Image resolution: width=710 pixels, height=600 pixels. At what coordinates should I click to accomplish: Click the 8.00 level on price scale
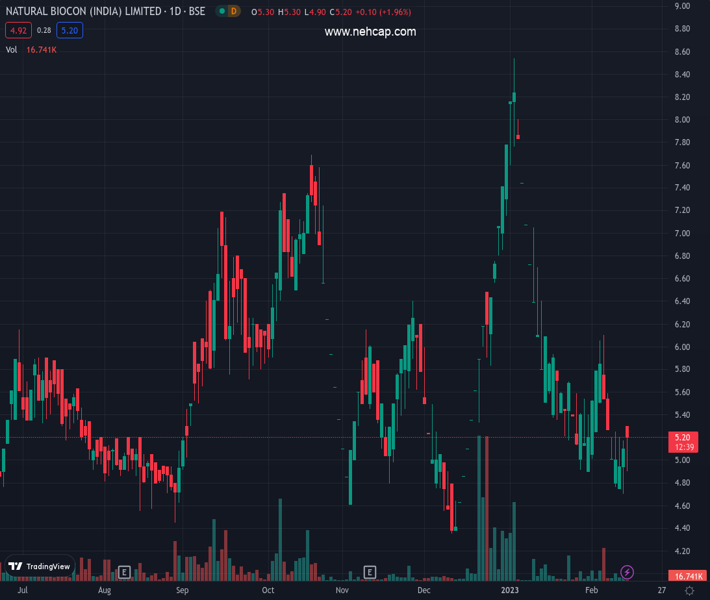click(683, 120)
